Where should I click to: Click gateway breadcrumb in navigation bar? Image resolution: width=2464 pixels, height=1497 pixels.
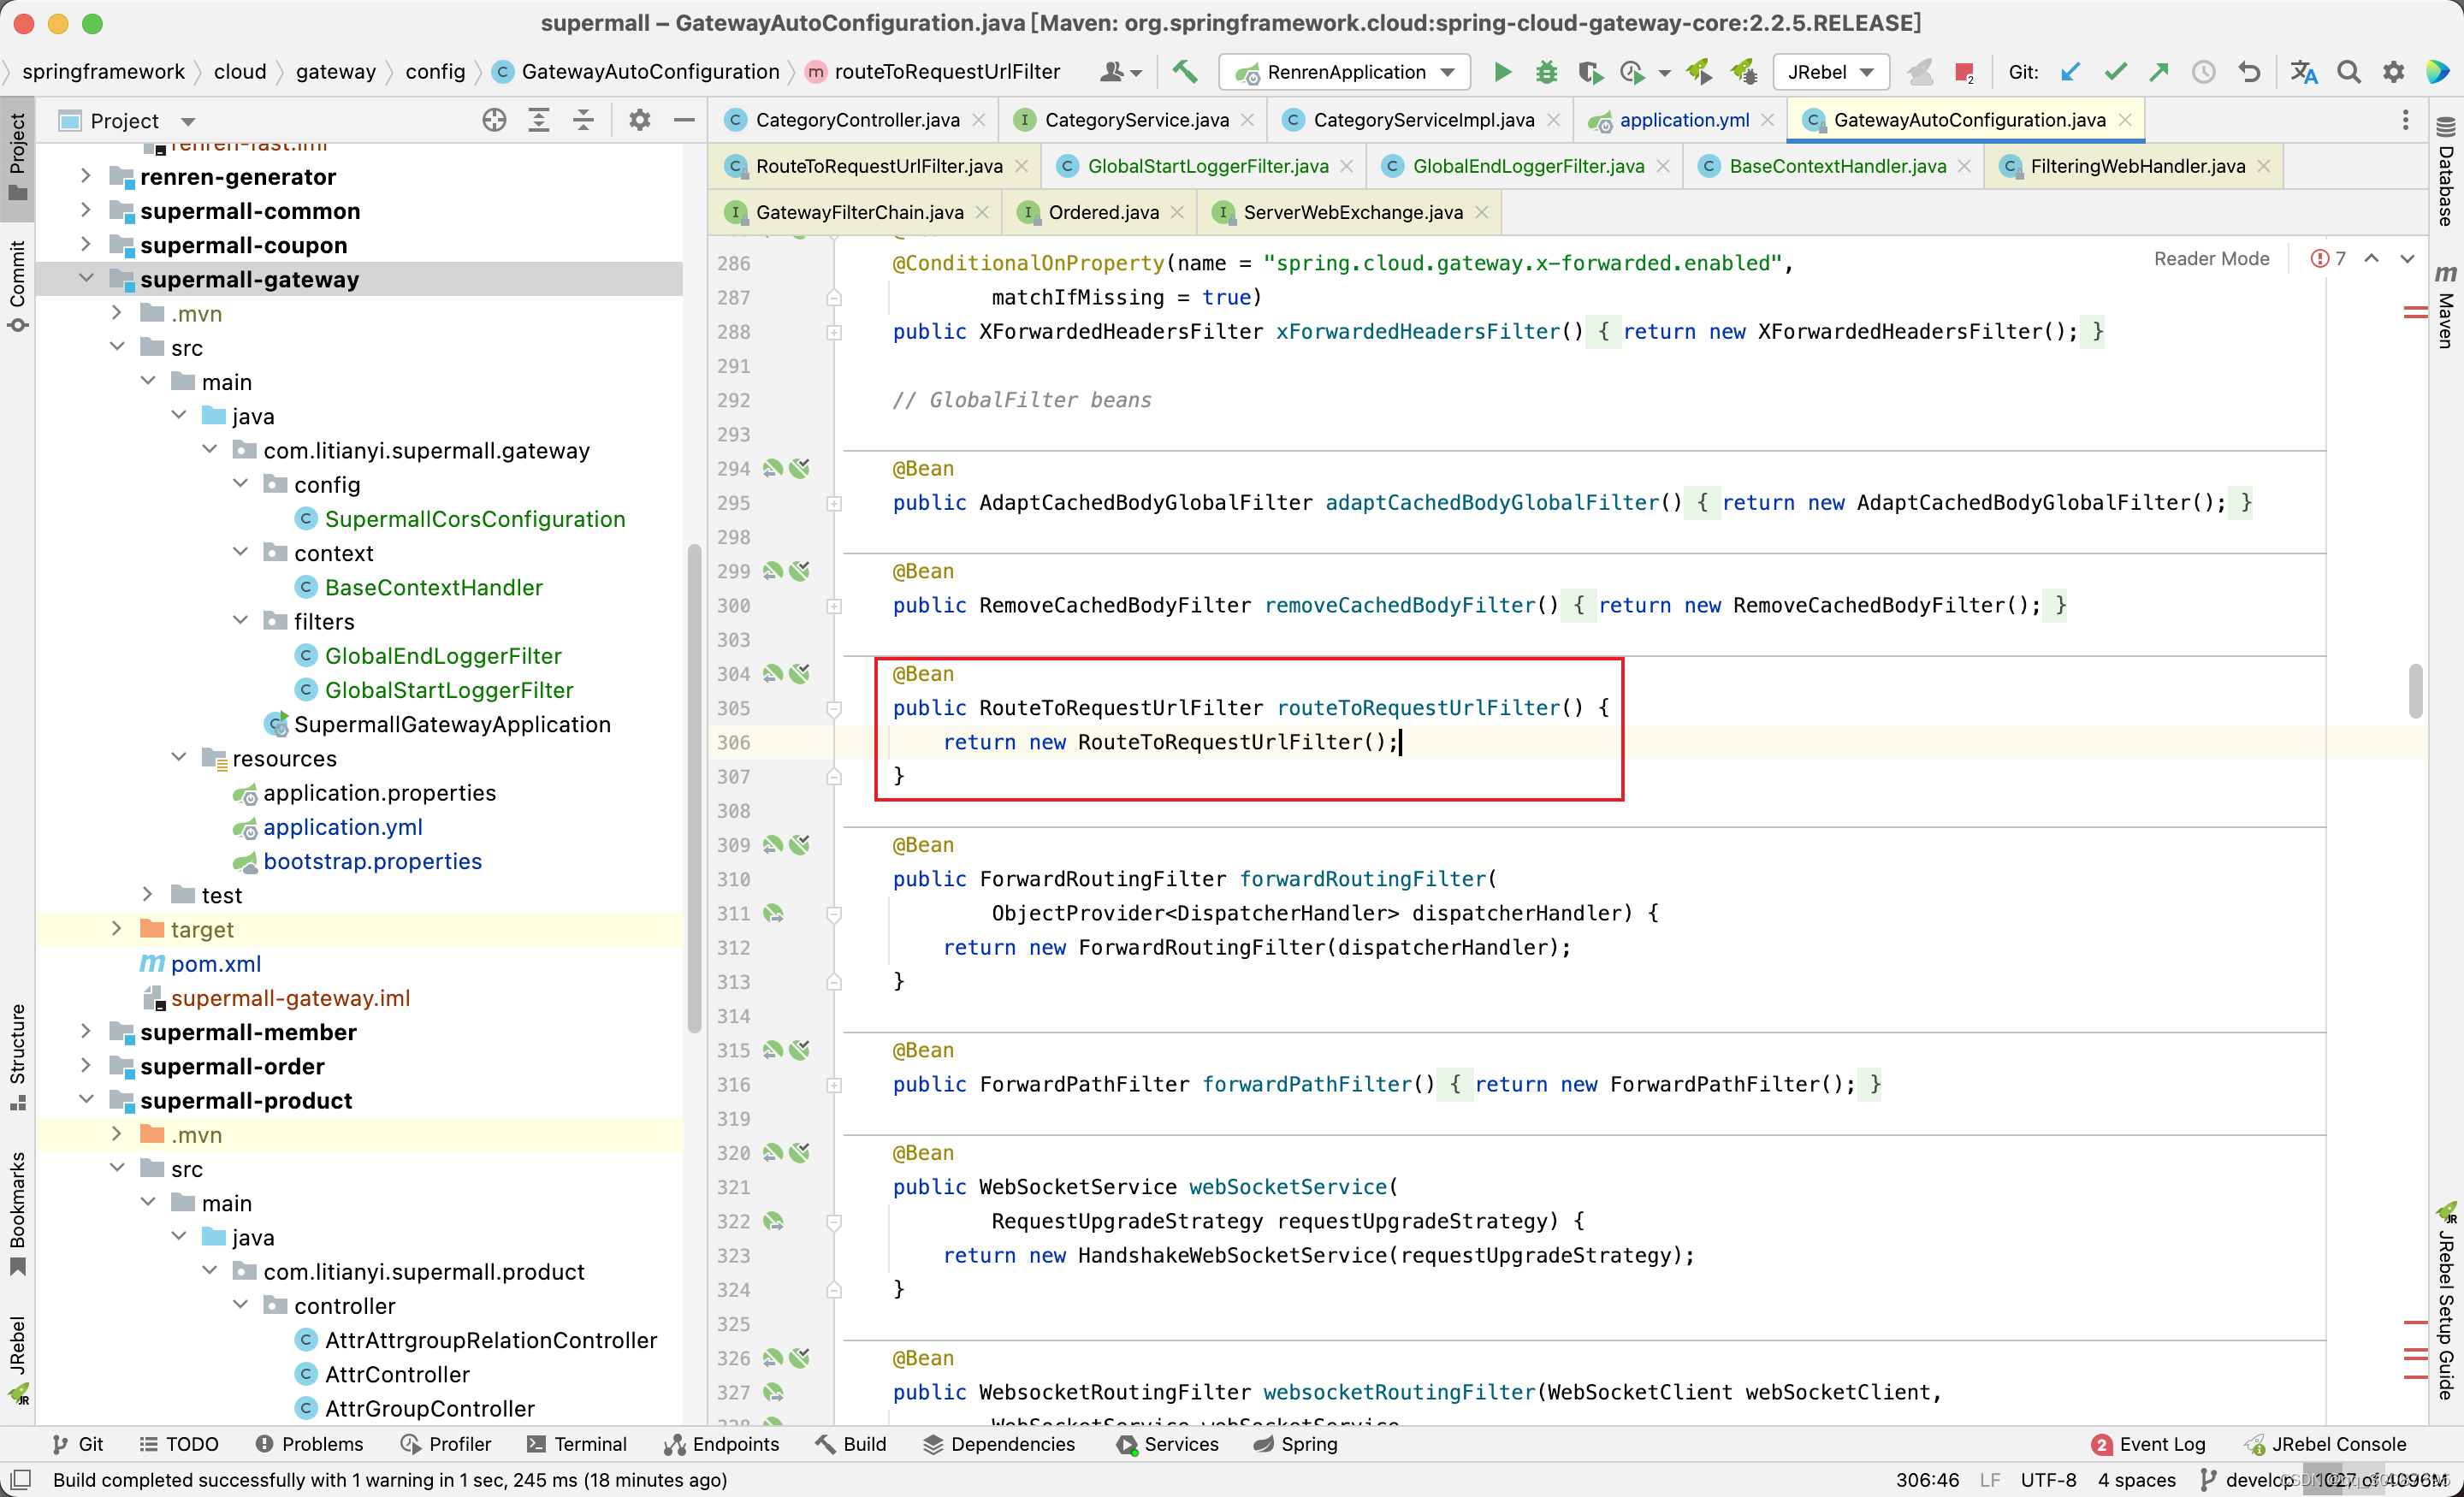335,72
